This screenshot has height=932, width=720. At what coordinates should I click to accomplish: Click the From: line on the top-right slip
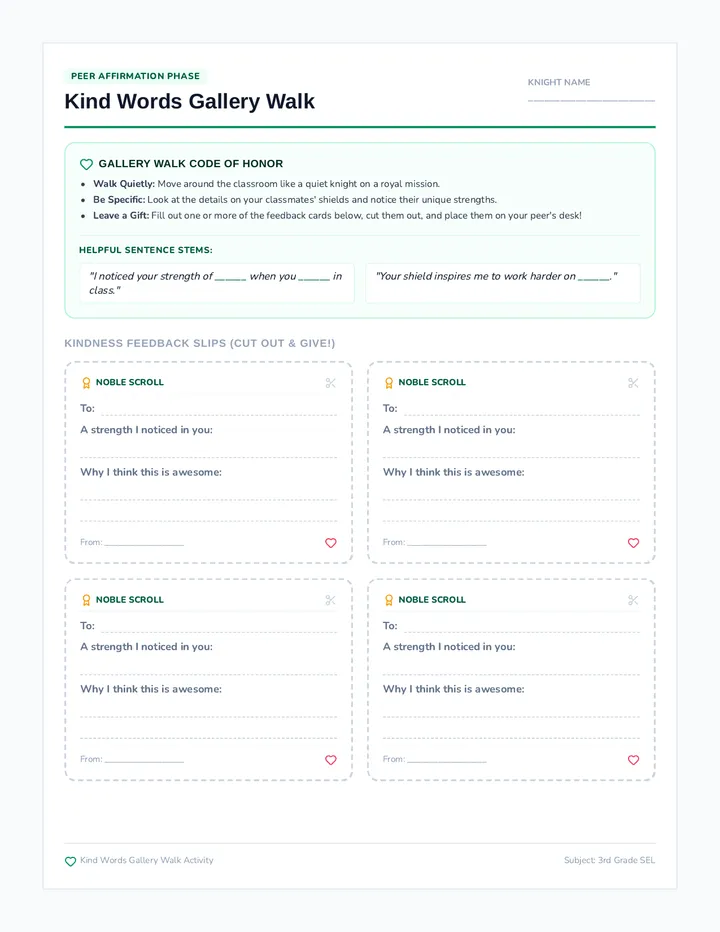pyautogui.click(x=447, y=543)
